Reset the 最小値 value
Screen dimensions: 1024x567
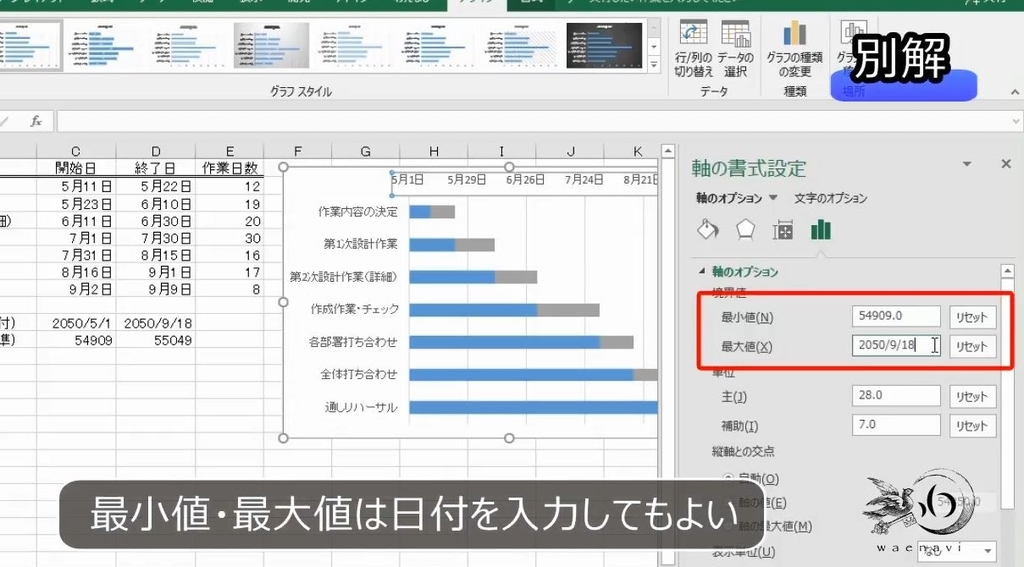point(972,317)
